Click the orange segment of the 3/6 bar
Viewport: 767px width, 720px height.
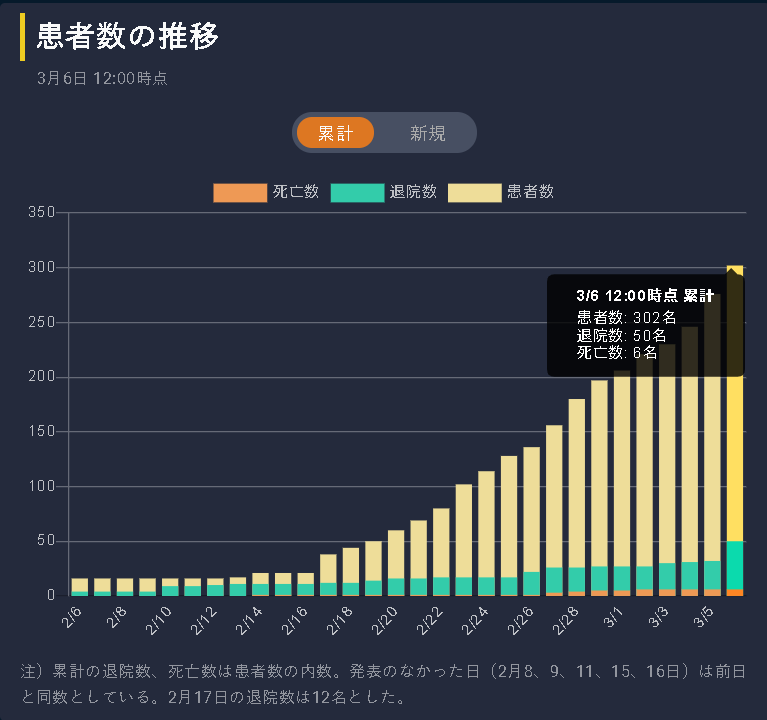(735, 592)
